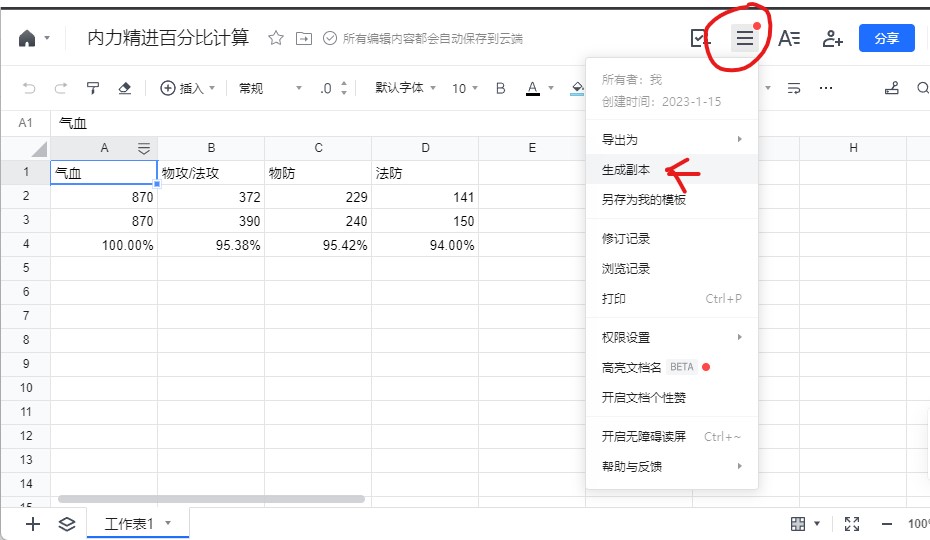Select cell with 物攻/法攻
The height and width of the screenshot is (540, 930).
211,173
